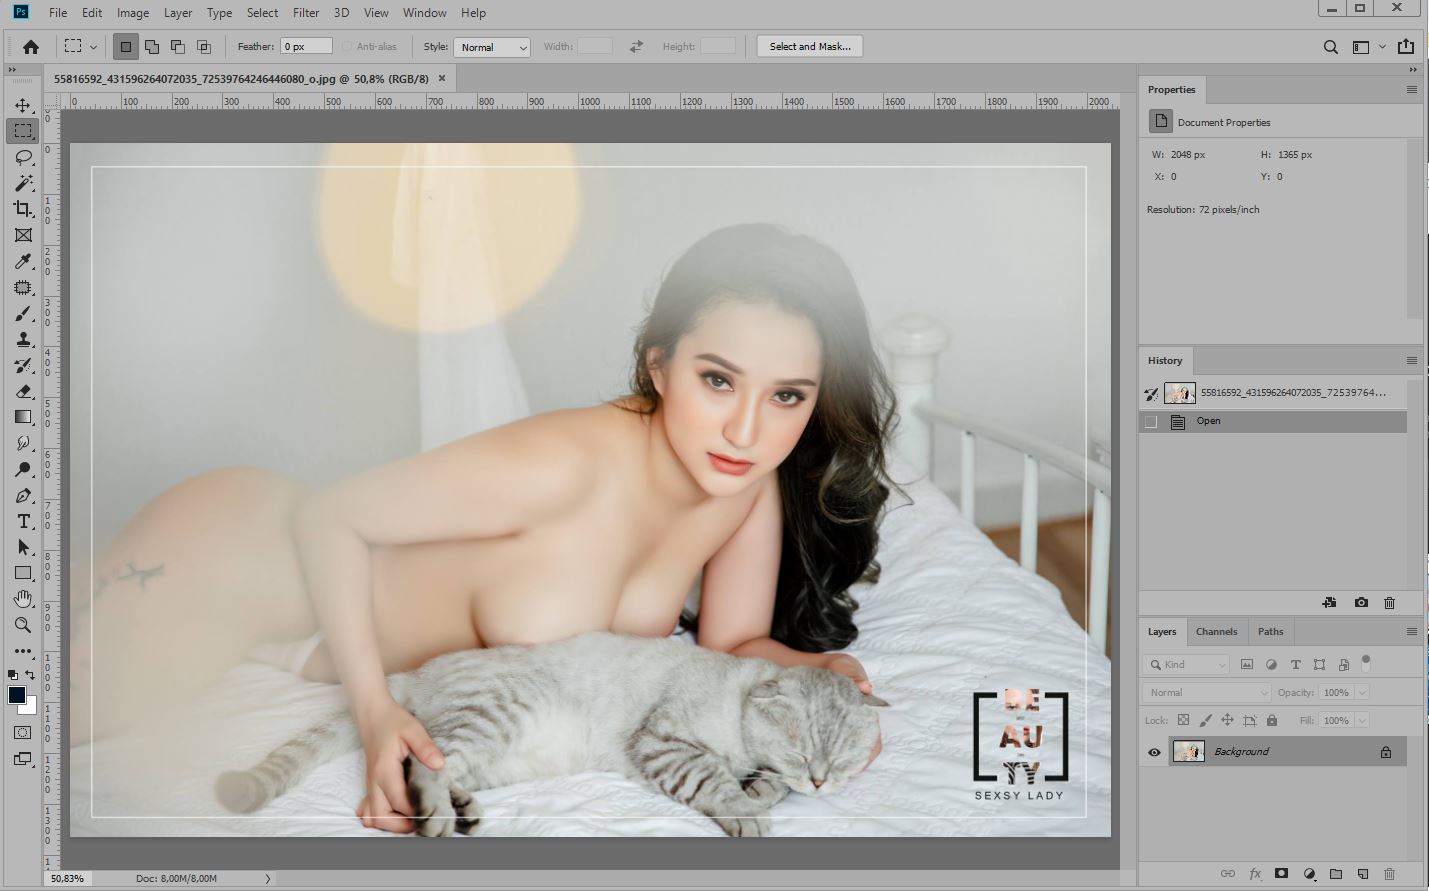
Task: Select the Hand tool
Action: point(23,599)
